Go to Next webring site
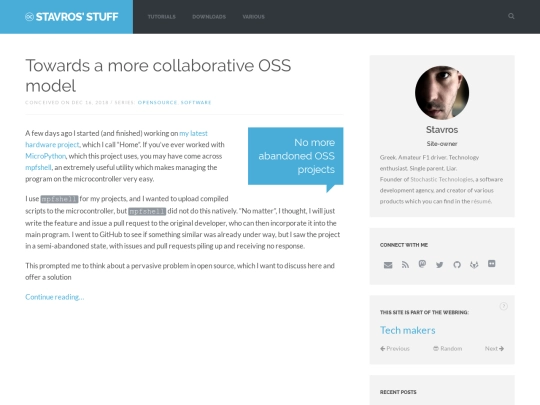This screenshot has height=405, width=540. coord(494,349)
